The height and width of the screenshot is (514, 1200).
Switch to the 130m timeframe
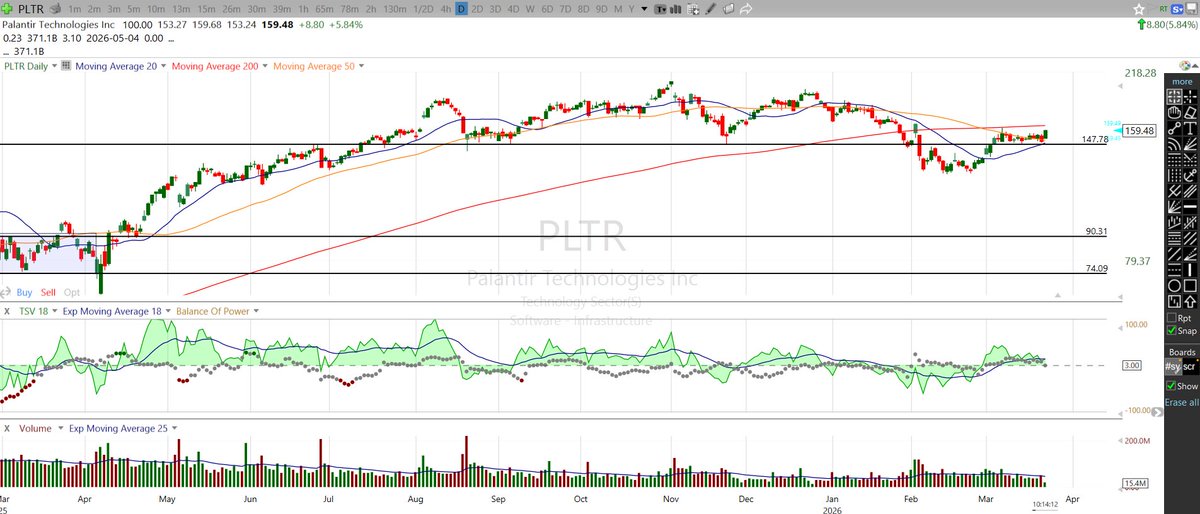(x=397, y=9)
